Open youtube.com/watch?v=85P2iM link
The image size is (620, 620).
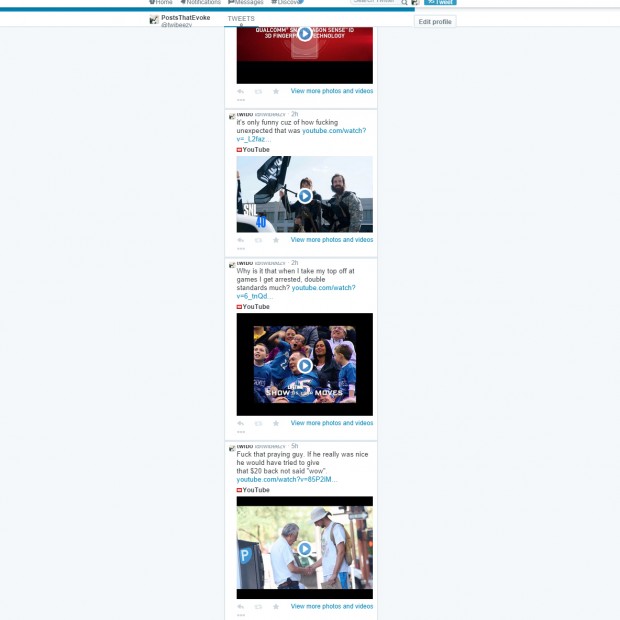coord(287,479)
